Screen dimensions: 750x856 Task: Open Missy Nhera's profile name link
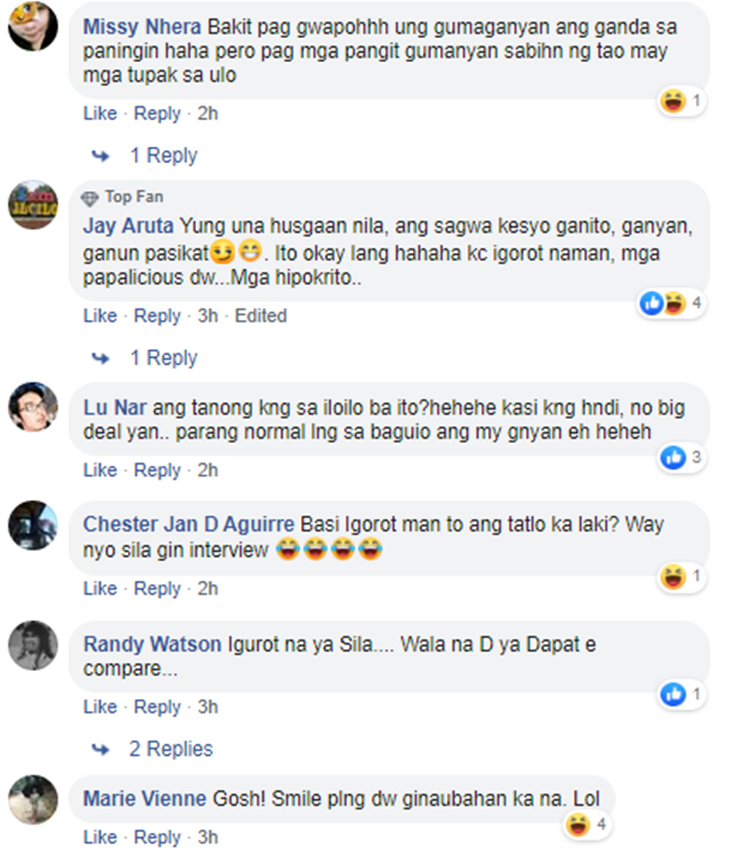142,27
